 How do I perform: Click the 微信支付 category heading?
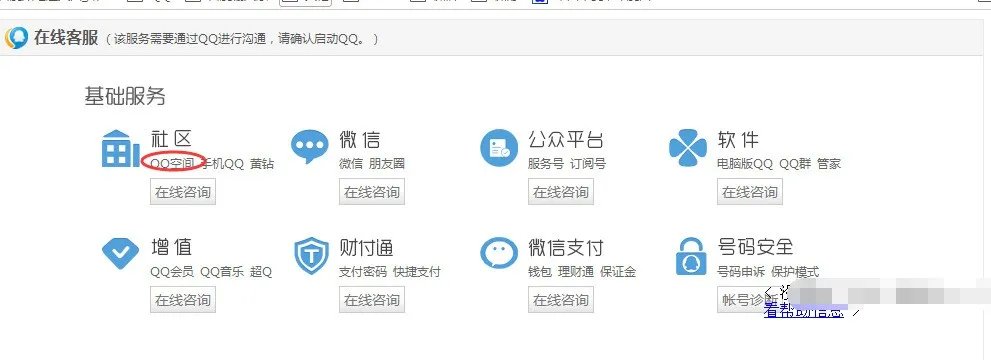566,247
